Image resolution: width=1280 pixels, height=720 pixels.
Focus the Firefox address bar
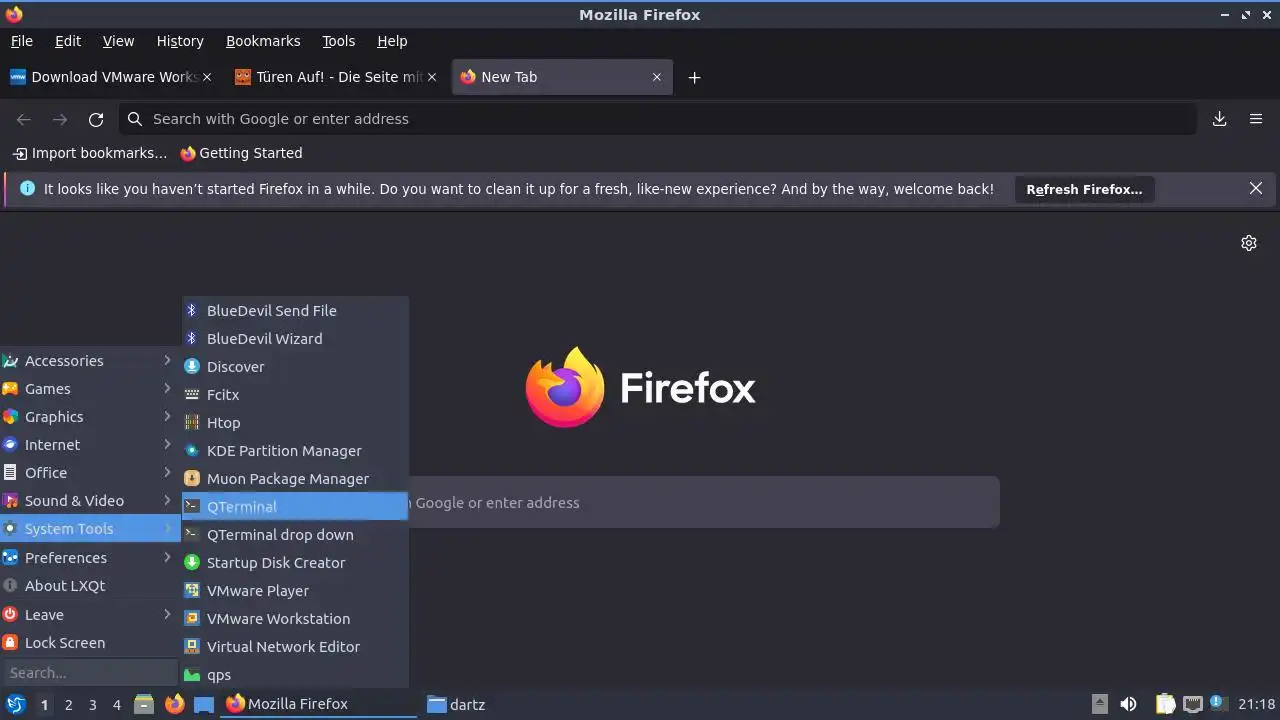click(658, 119)
